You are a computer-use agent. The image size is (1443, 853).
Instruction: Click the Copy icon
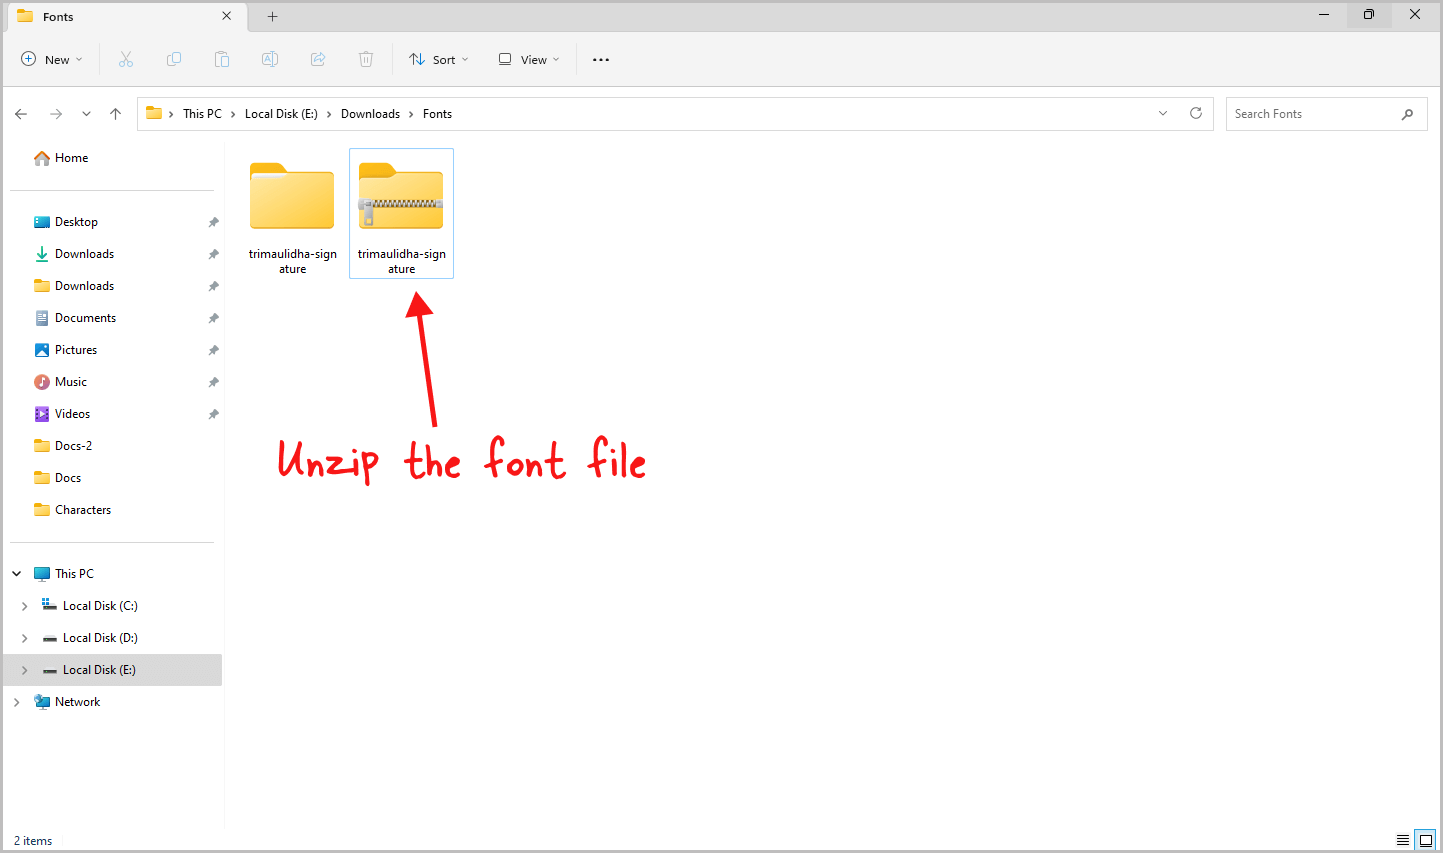pyautogui.click(x=174, y=59)
